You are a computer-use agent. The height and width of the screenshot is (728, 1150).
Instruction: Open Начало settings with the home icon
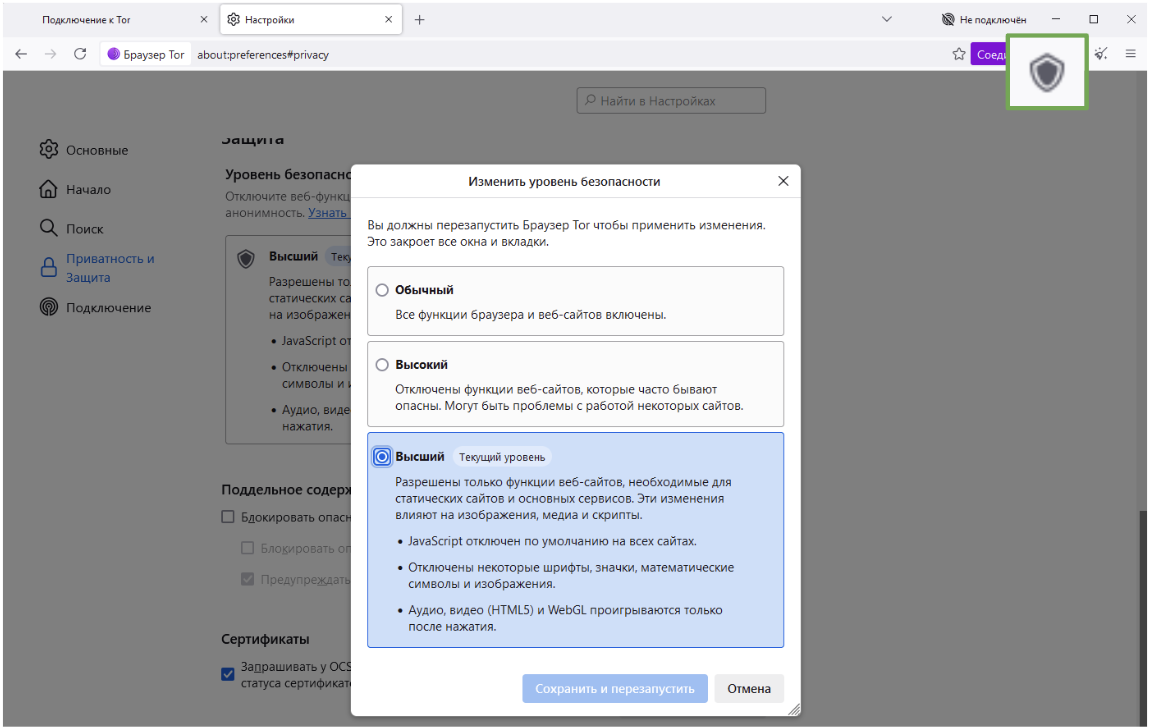point(49,189)
